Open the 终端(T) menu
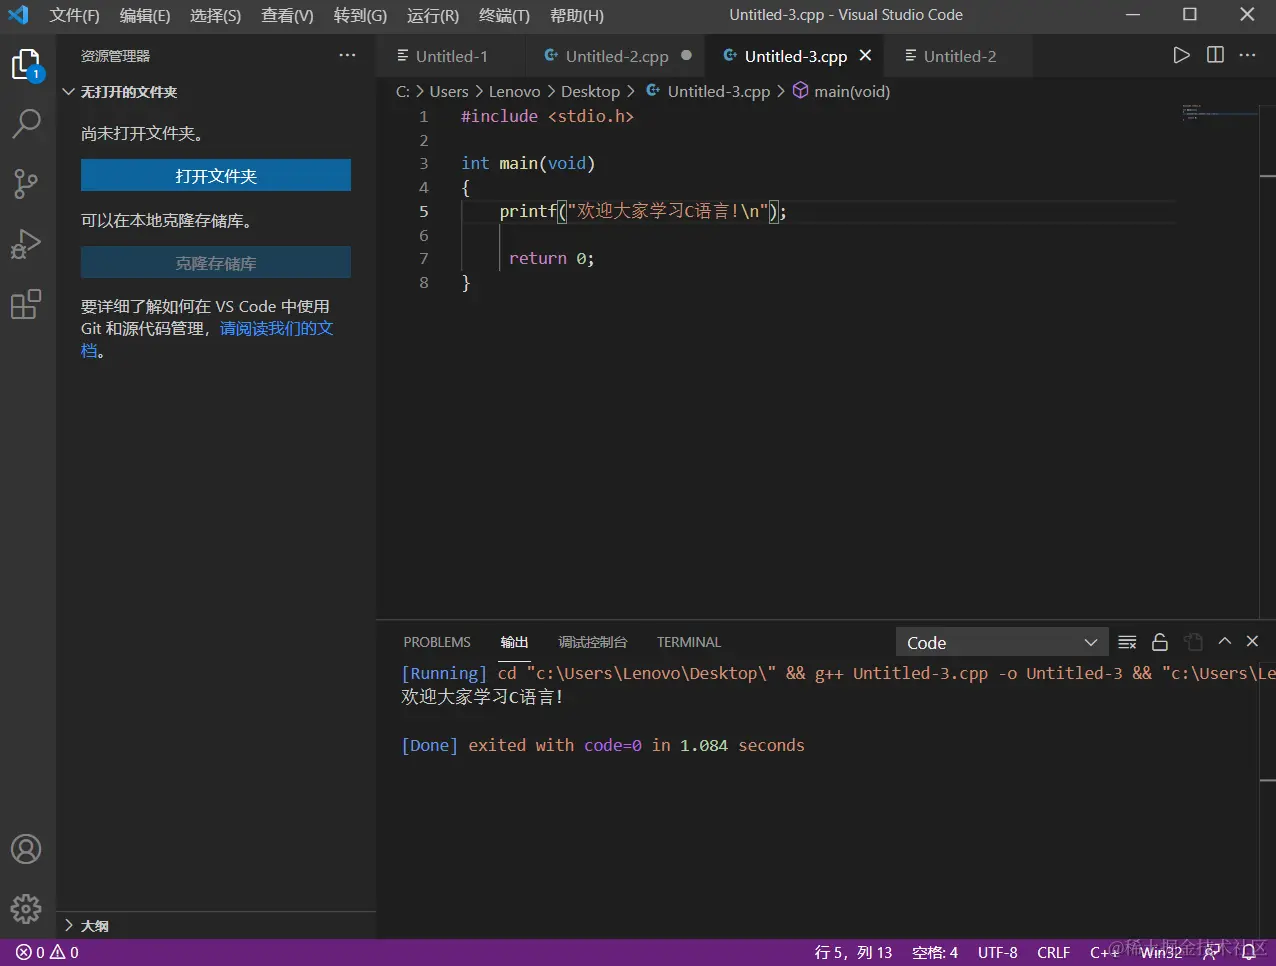This screenshot has height=966, width=1276. [x=504, y=16]
